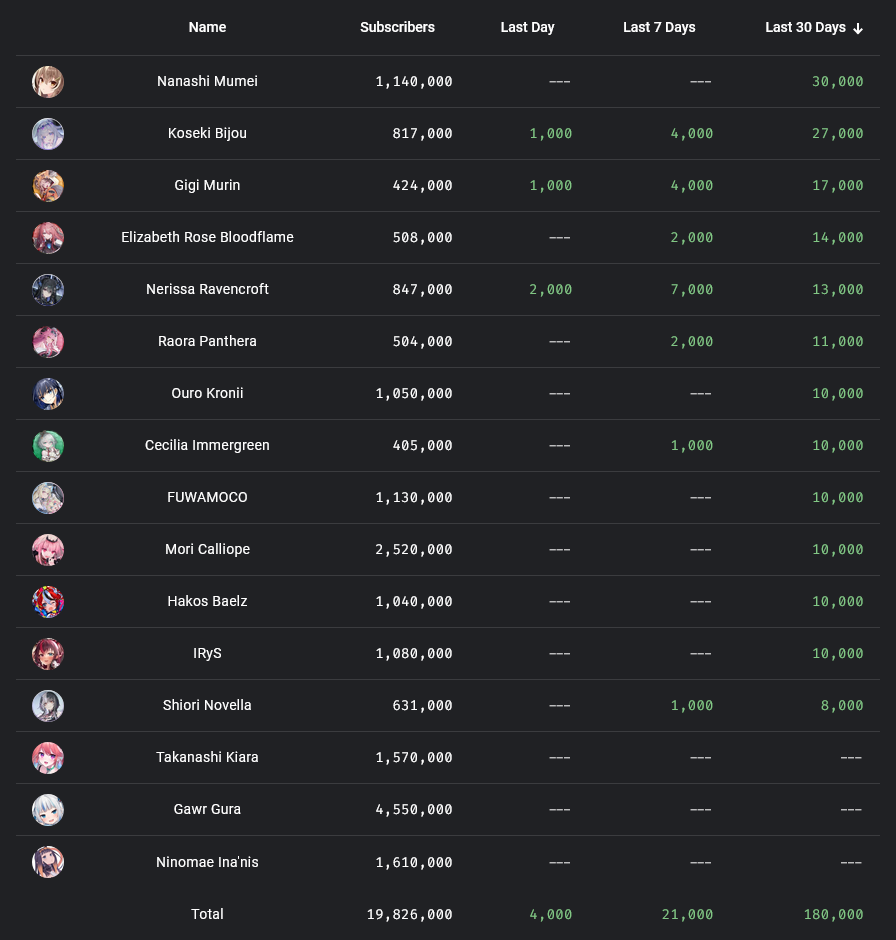Click Mori Calliope's pink avatar

pos(48,550)
